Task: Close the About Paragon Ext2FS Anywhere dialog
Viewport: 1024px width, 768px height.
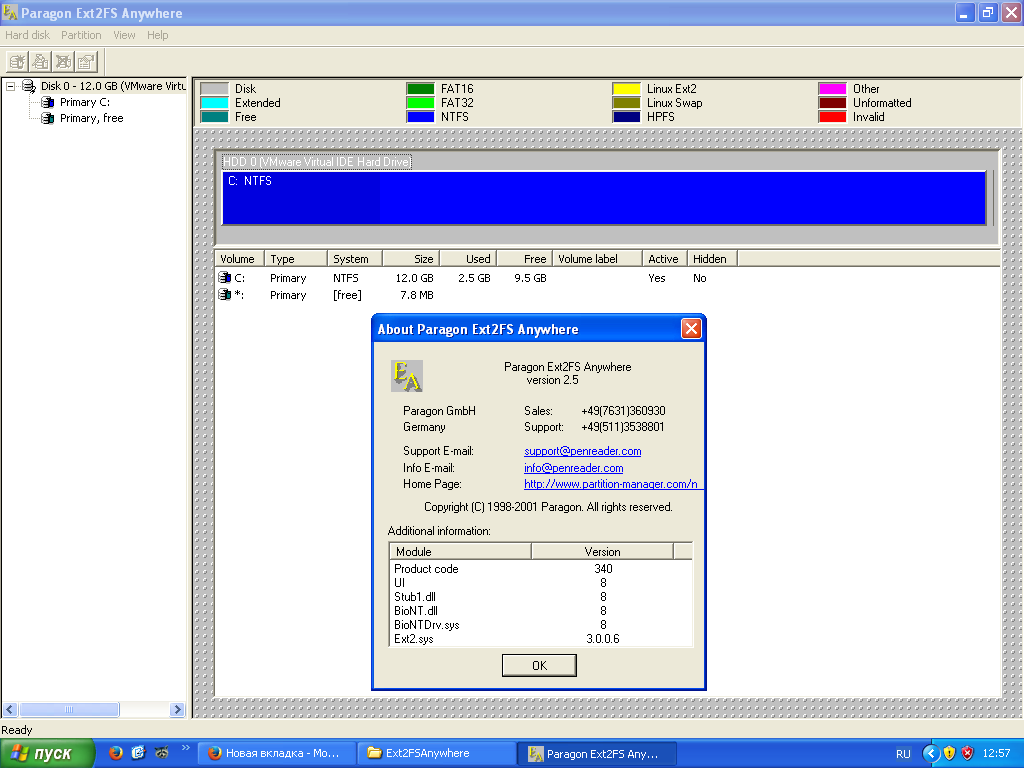Action: [x=690, y=329]
